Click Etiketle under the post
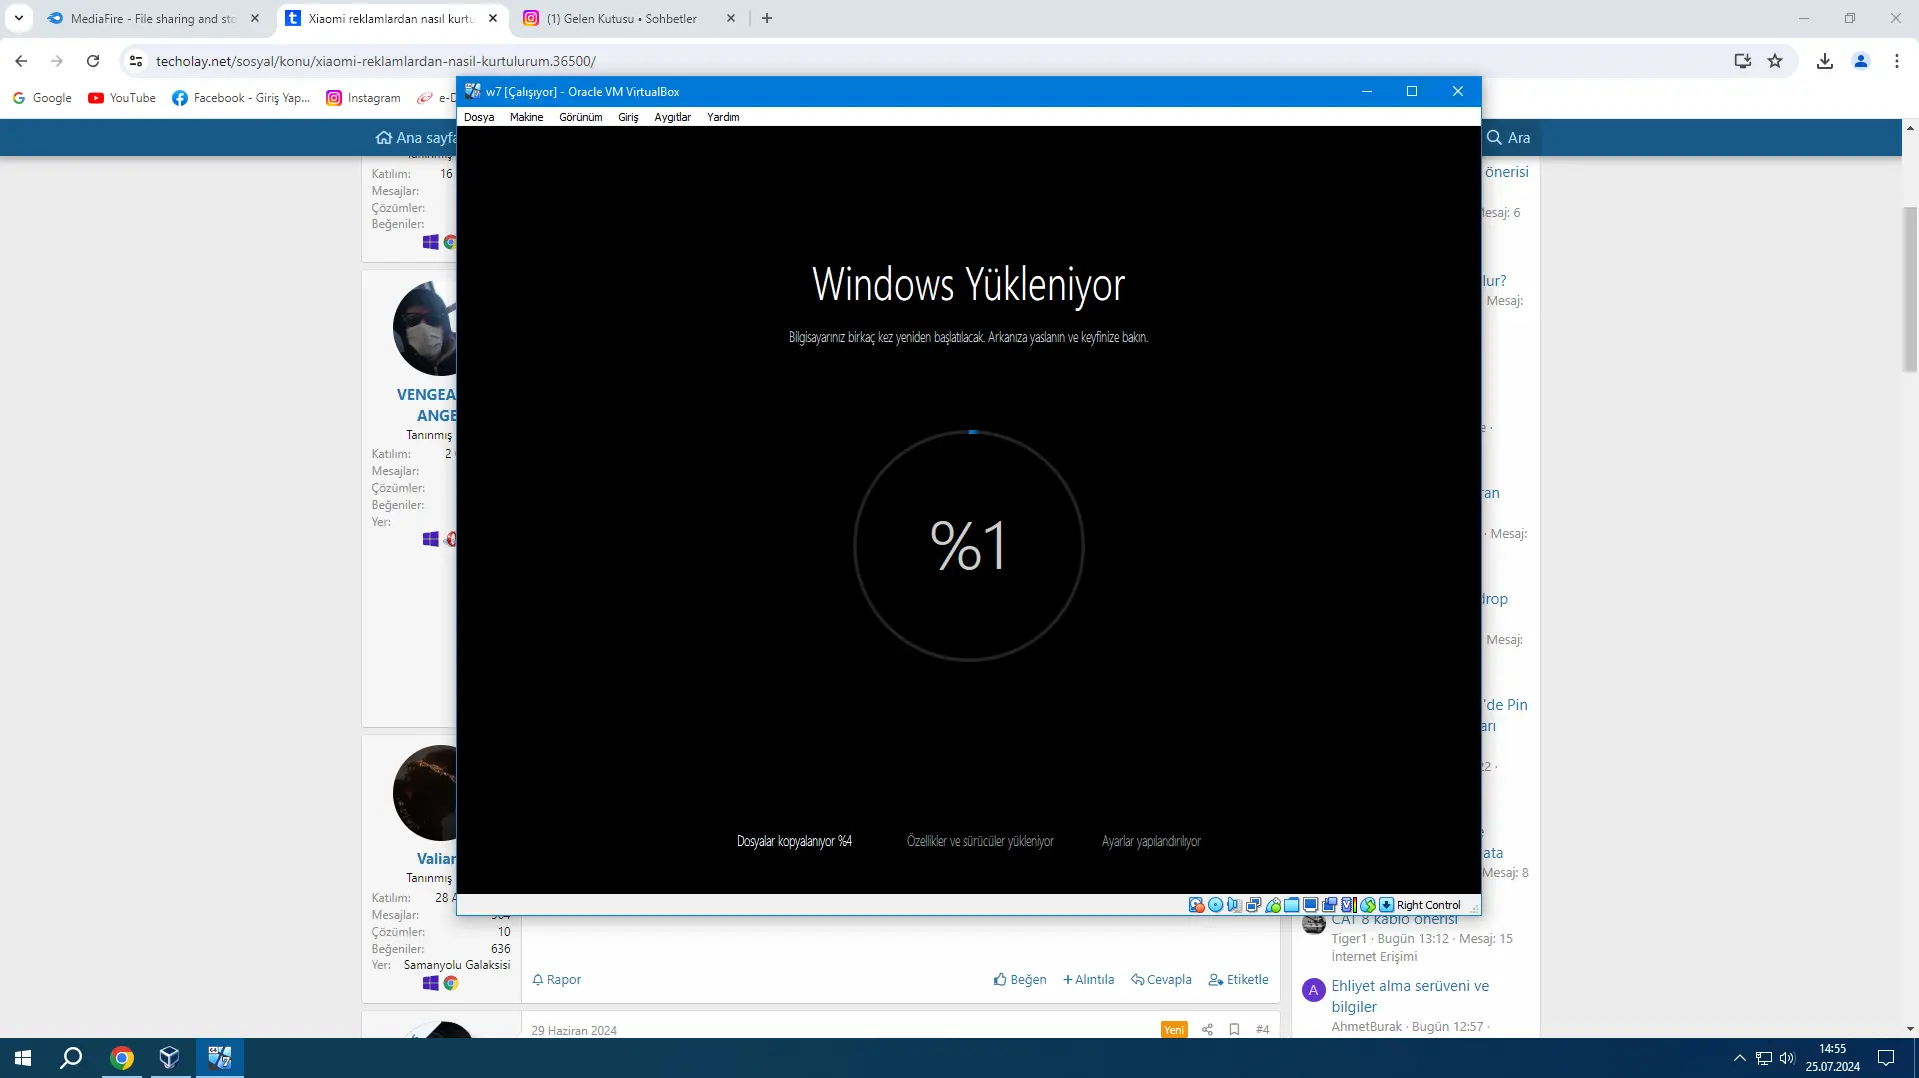 click(1238, 980)
